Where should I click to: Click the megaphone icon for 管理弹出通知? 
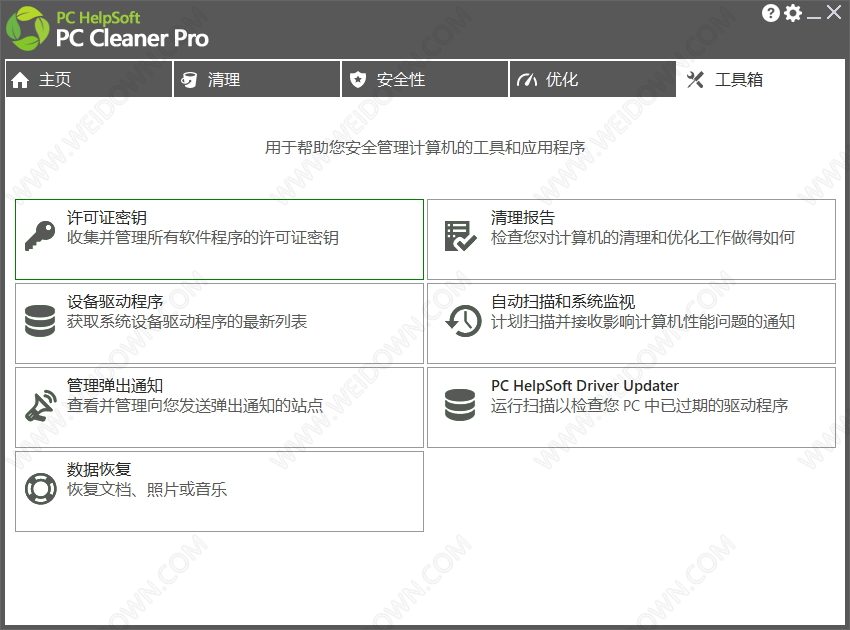[41, 406]
